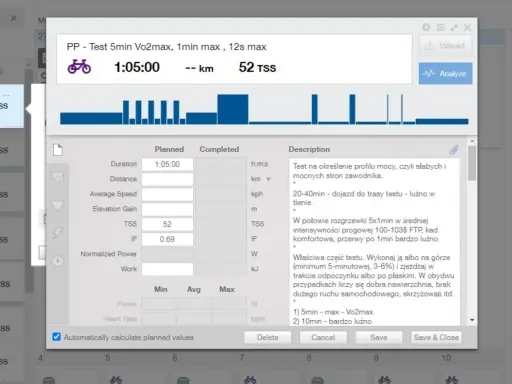Click the Planned column header
The width and height of the screenshot is (512, 384).
coord(169,149)
